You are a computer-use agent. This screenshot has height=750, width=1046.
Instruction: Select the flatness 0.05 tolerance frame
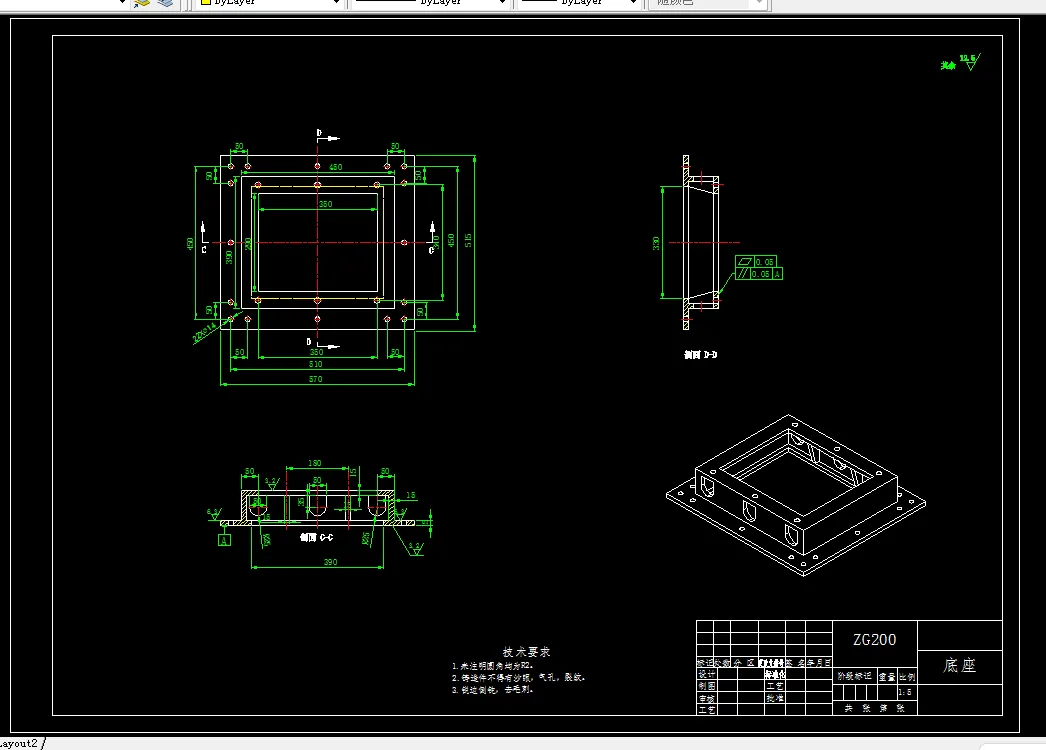756,262
